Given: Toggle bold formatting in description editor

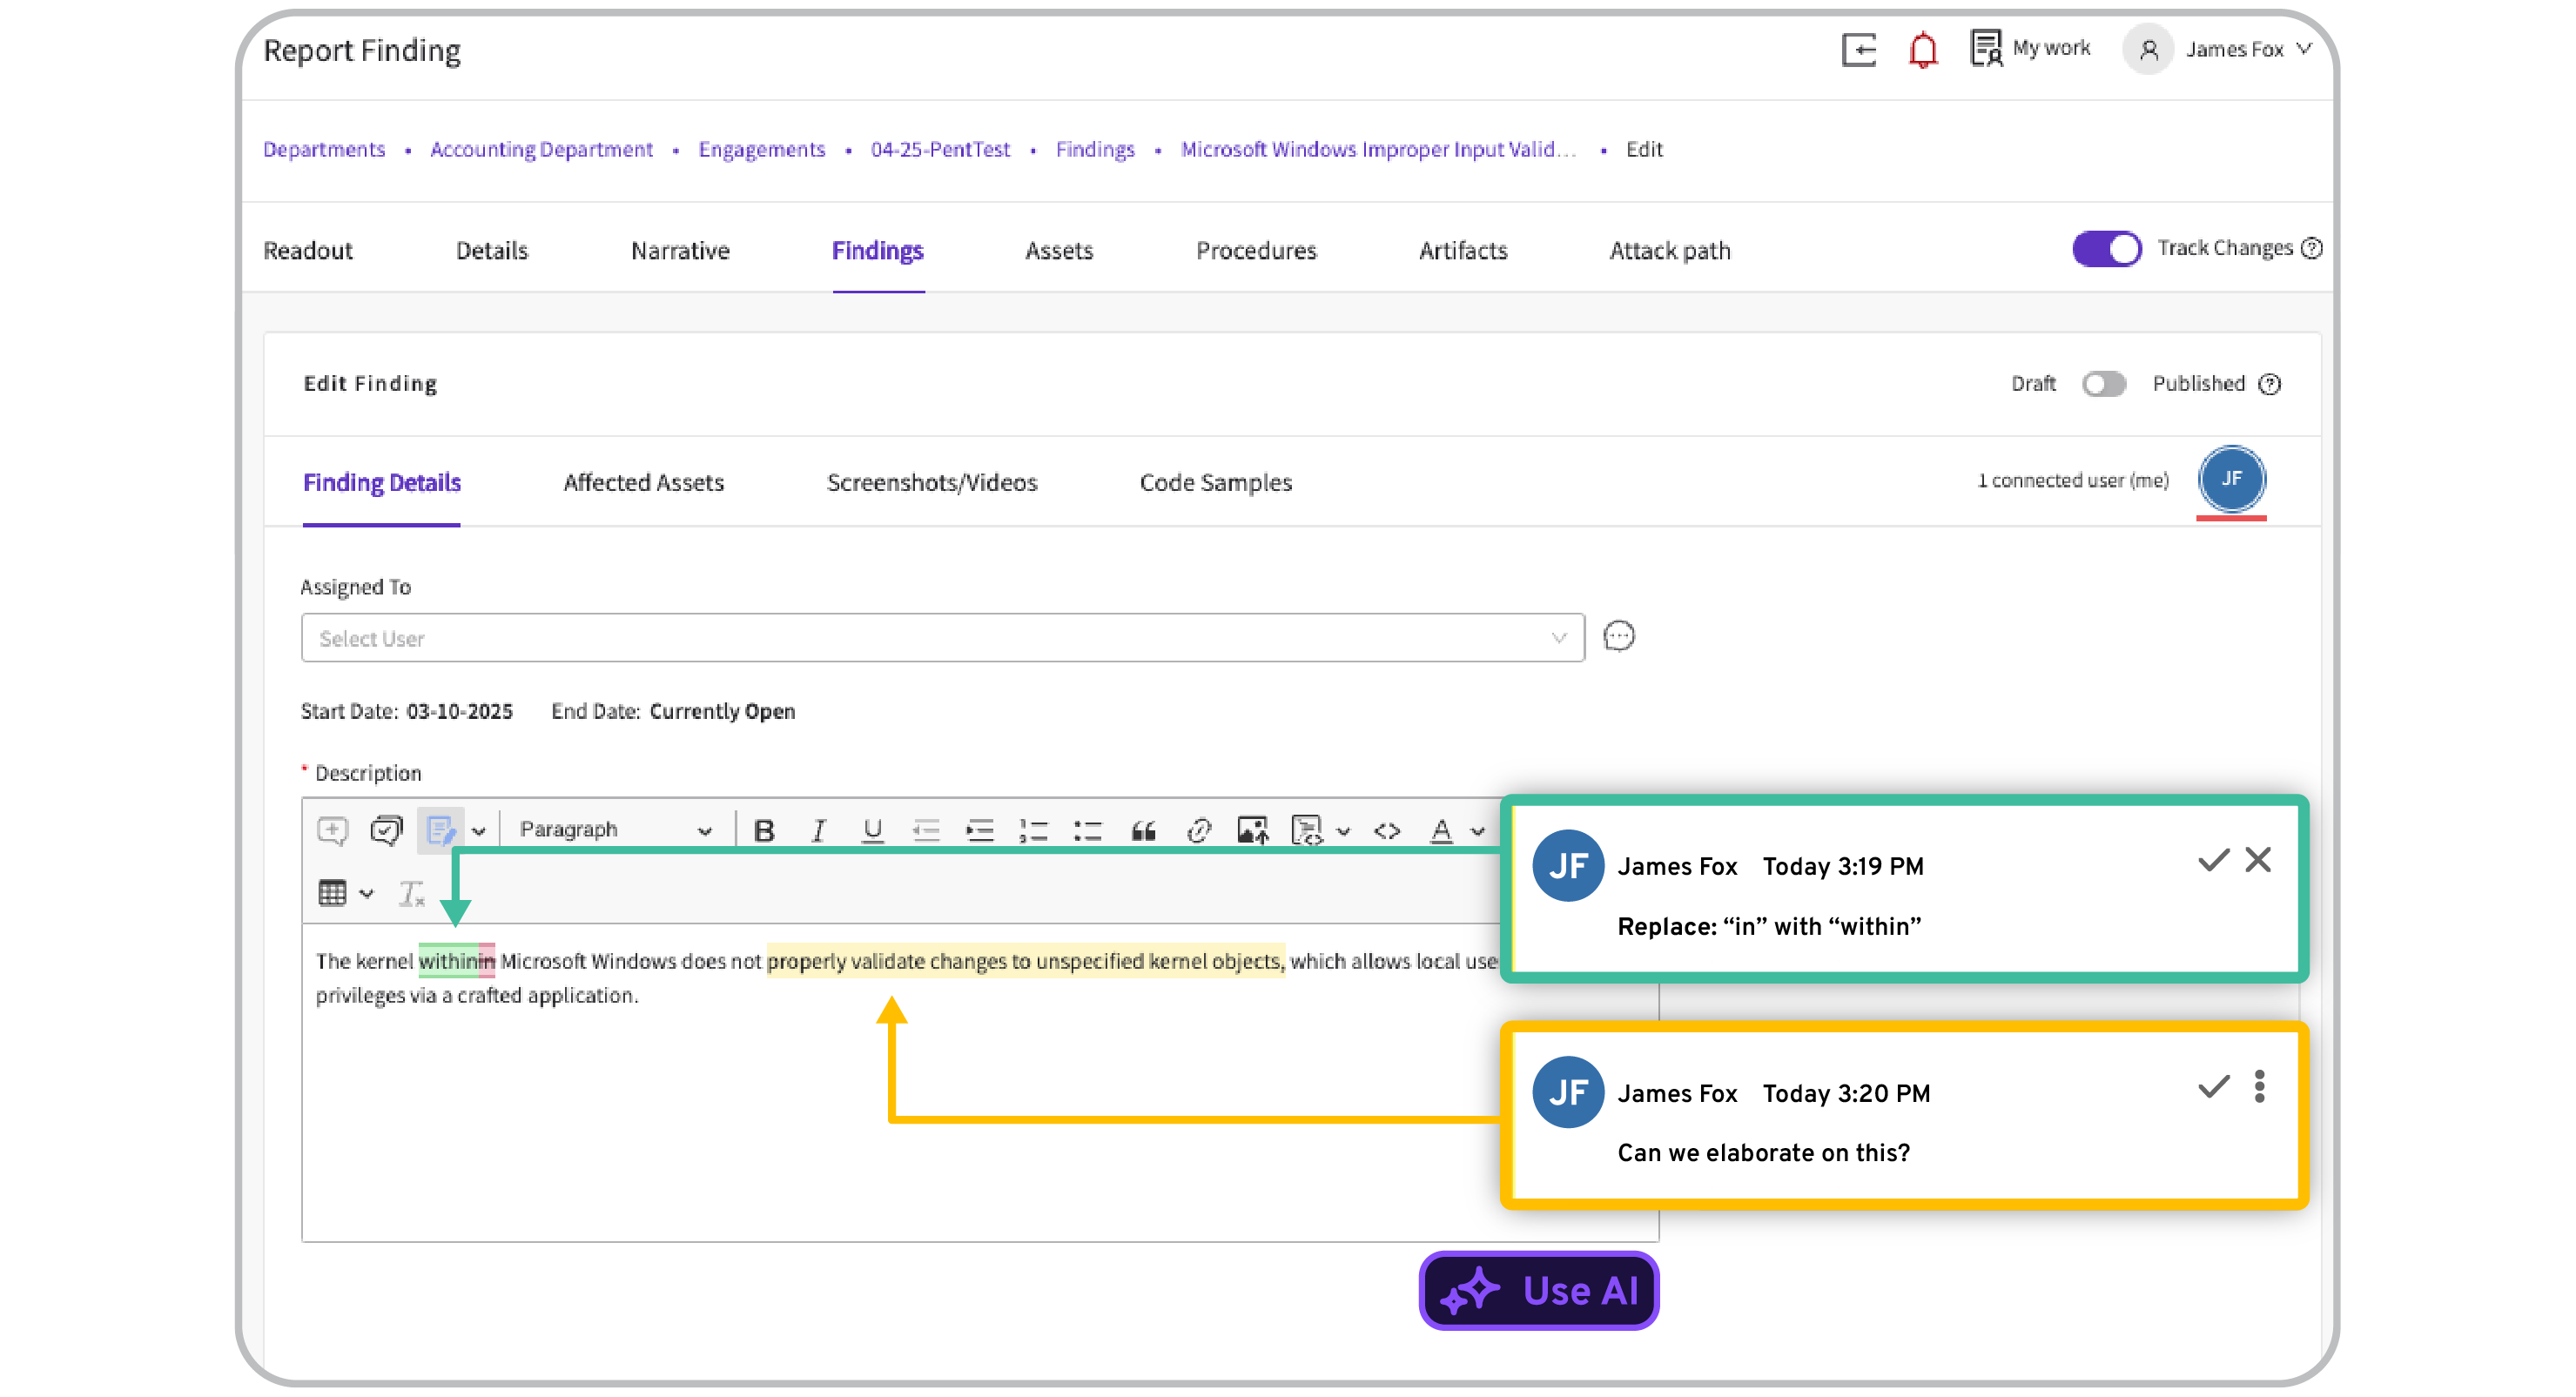Looking at the screenshot, I should [x=765, y=830].
